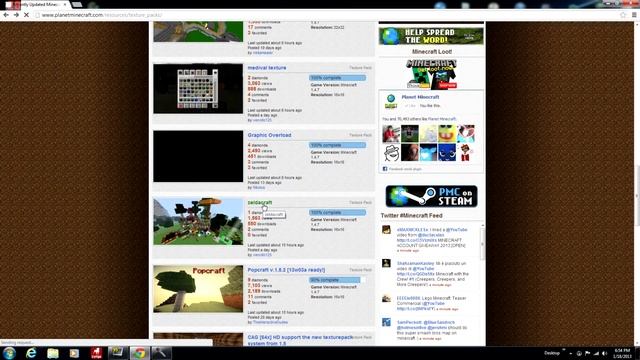Image resolution: width=640 pixels, height=360 pixels.
Task: Click first Facebook fan avatar in top row
Action: [x=391, y=134]
